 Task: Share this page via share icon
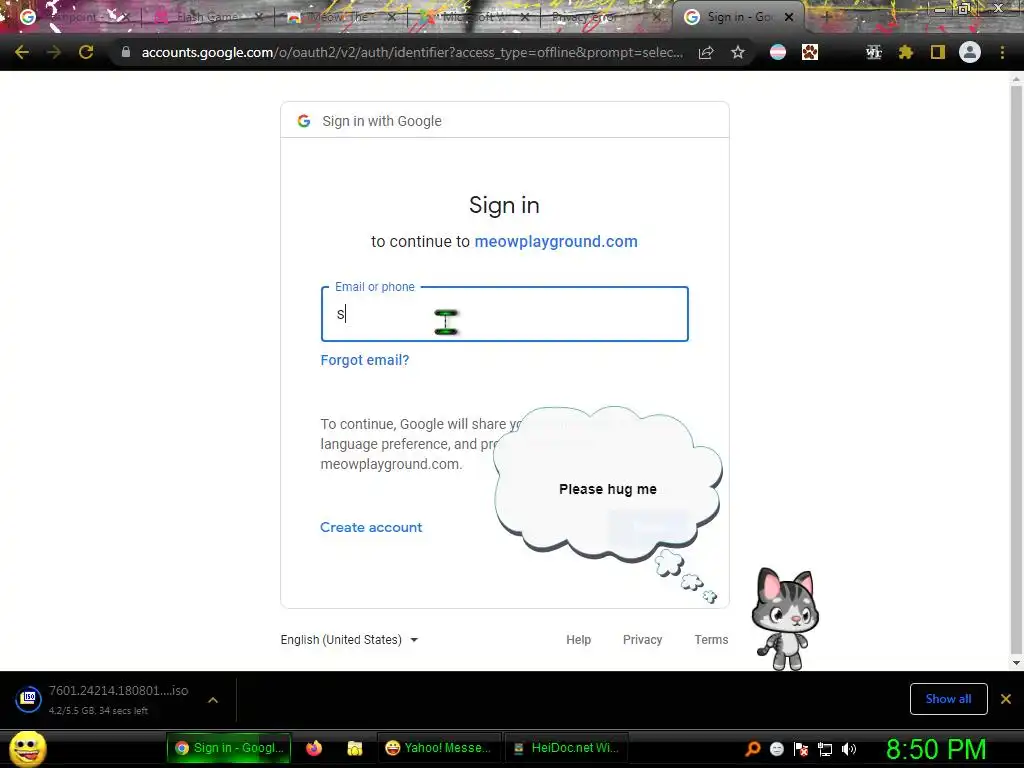[x=706, y=52]
